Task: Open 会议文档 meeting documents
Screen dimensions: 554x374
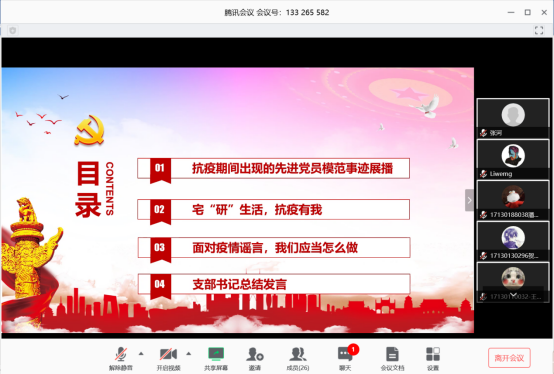Action: [x=392, y=358]
